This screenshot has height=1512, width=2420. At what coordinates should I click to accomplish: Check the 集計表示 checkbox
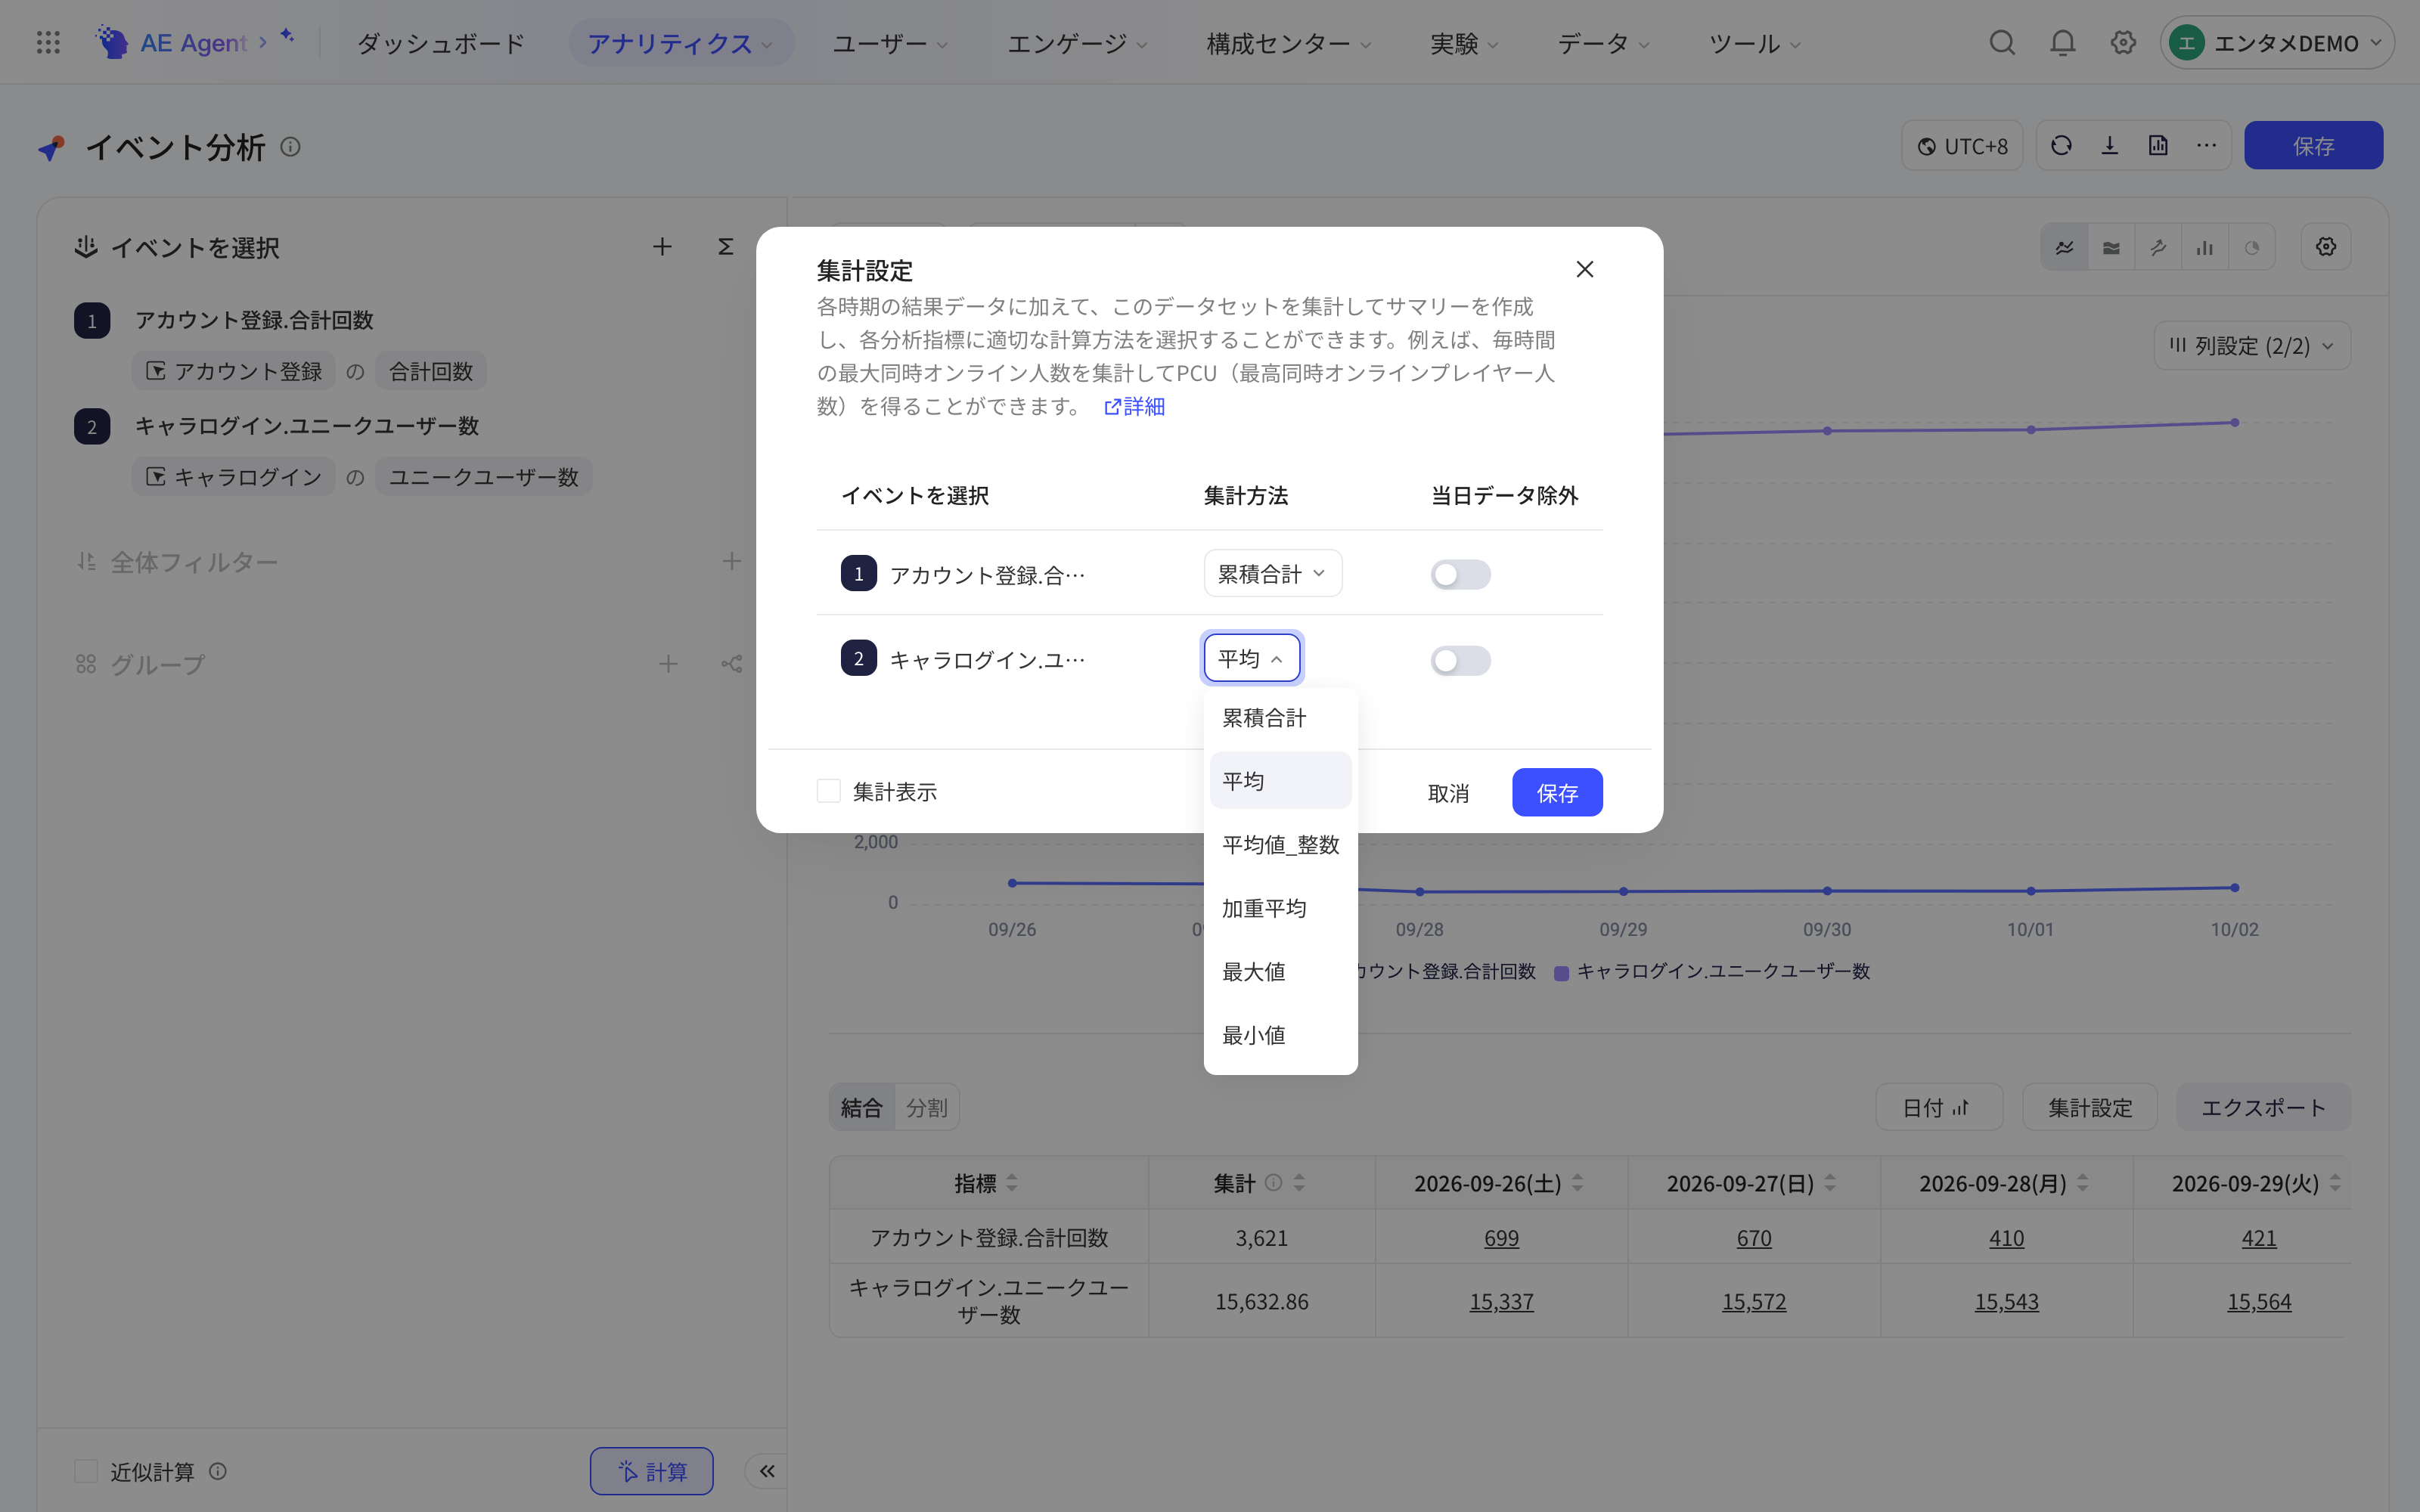[x=829, y=791]
